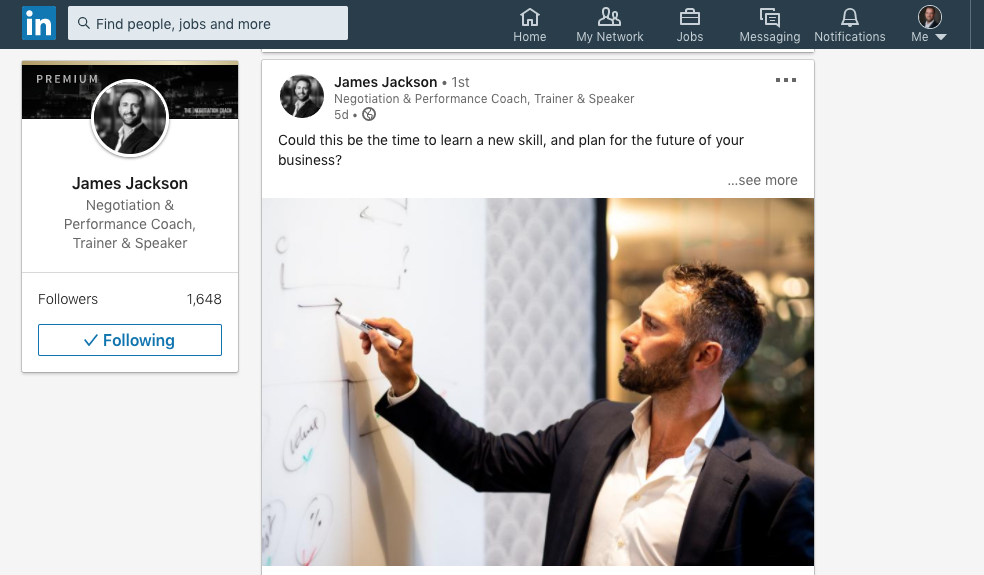Click post author's small profile photo
The width and height of the screenshot is (984, 575).
(x=302, y=96)
